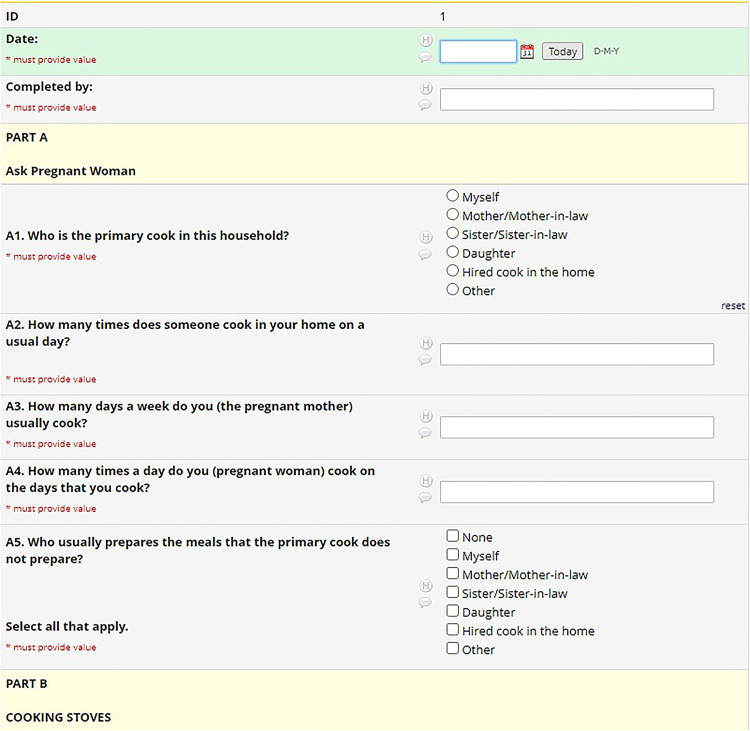Click the Today button

[x=562, y=51]
